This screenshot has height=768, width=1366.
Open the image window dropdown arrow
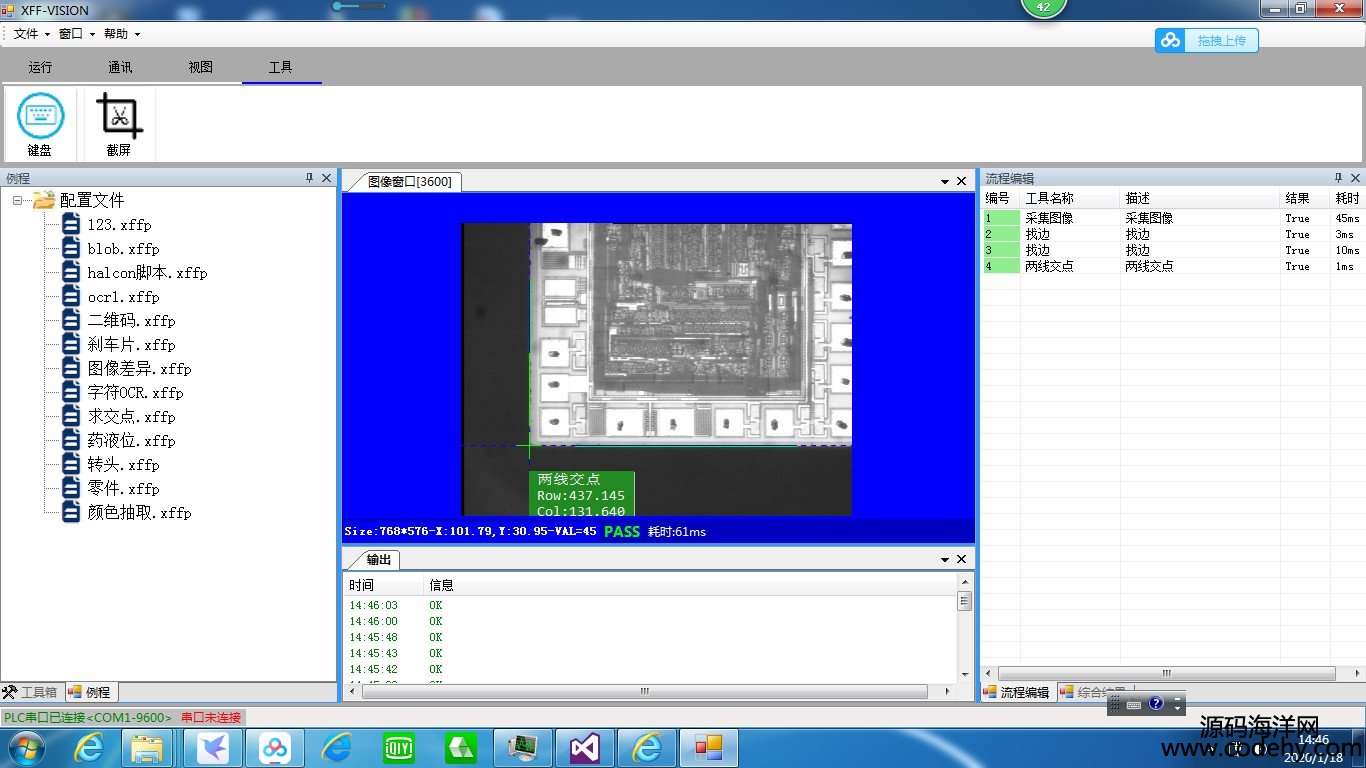pyautogui.click(x=945, y=182)
